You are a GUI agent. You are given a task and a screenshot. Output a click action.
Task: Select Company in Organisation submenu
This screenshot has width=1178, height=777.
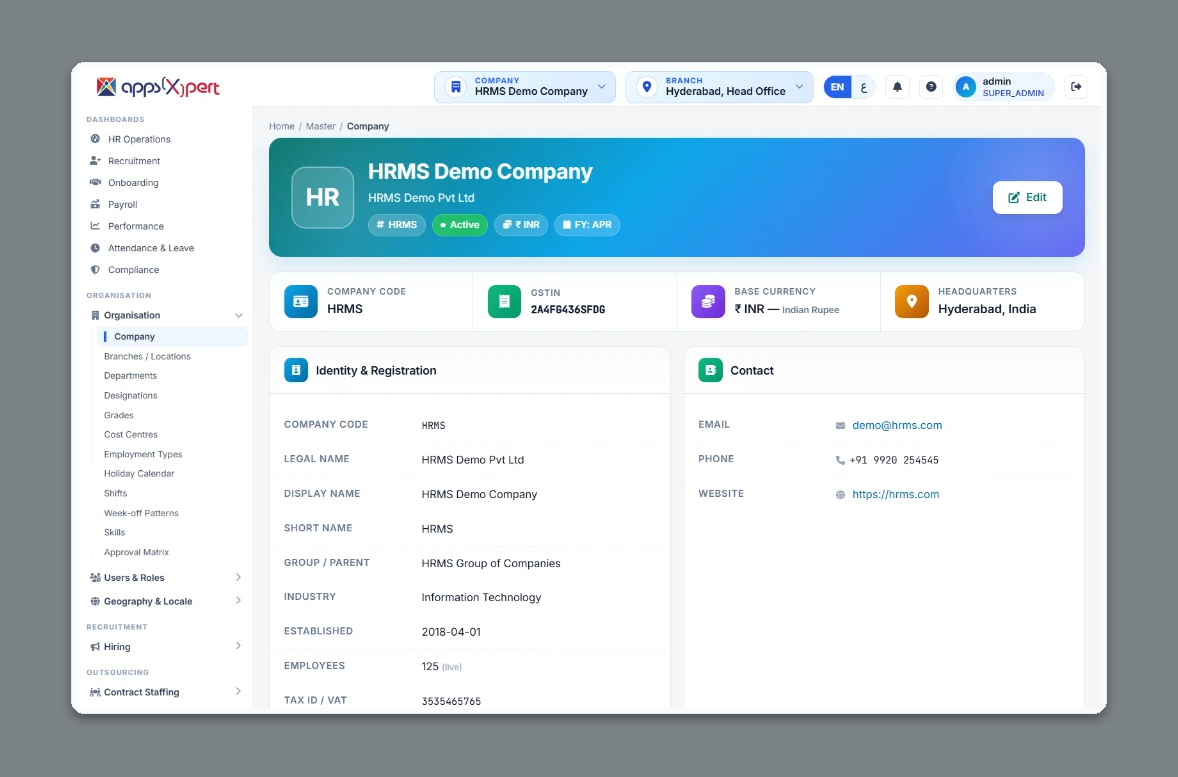pos(172,337)
